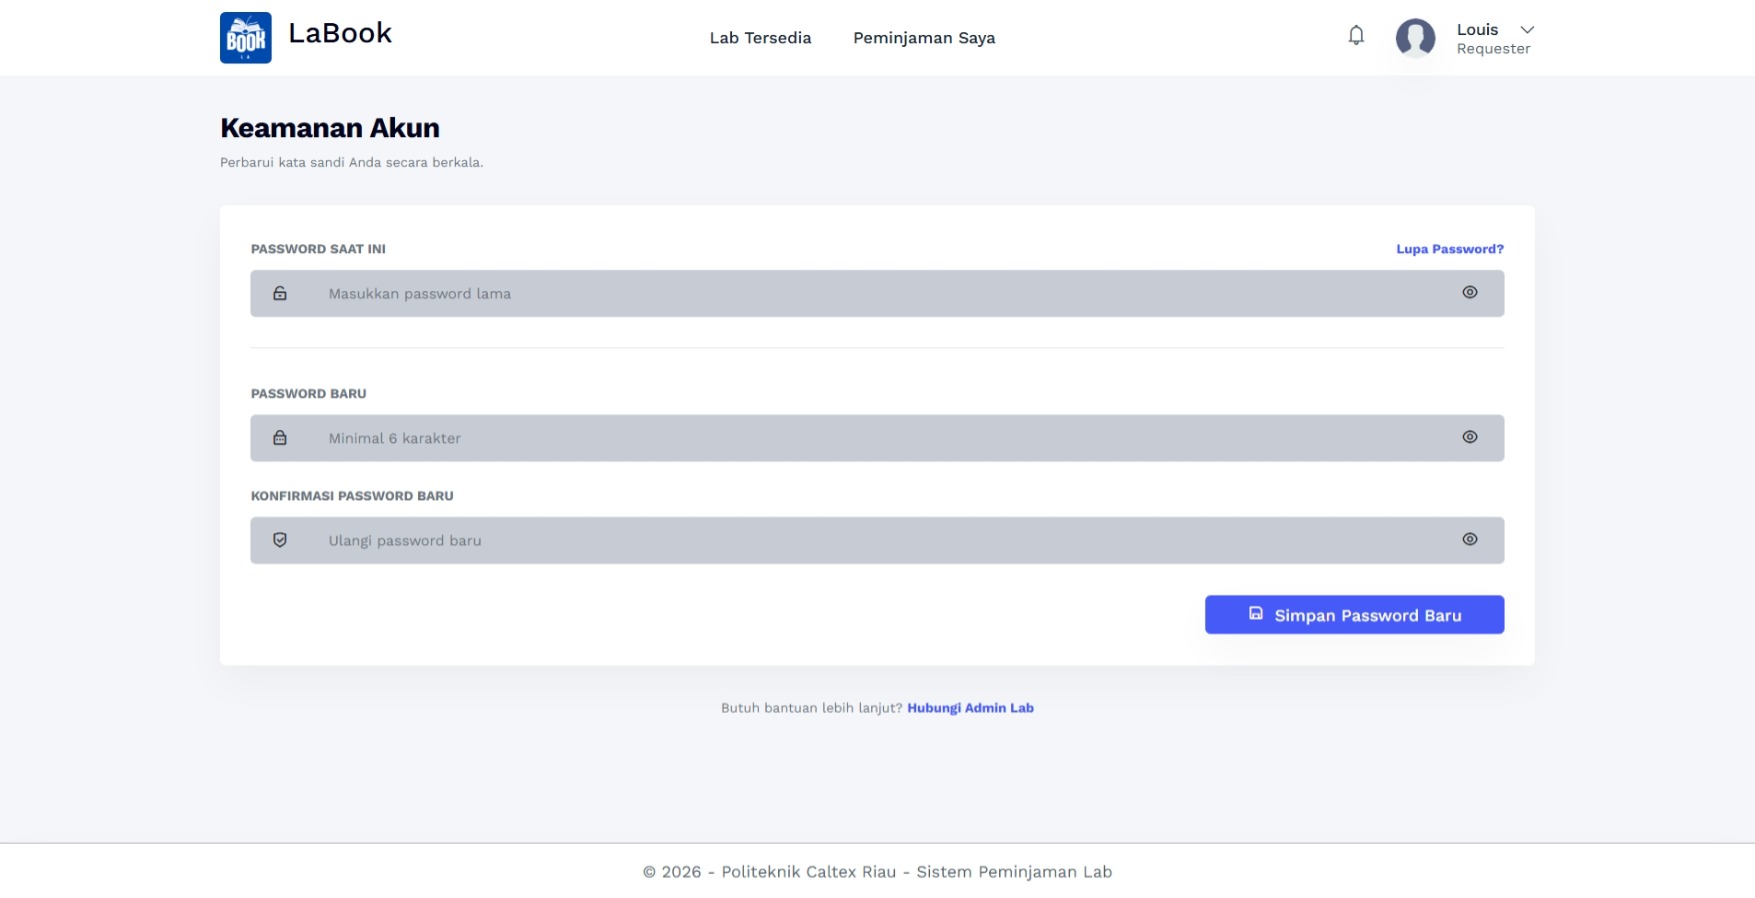Click the LaBook logo icon
This screenshot has width=1755, height=898.
[245, 38]
